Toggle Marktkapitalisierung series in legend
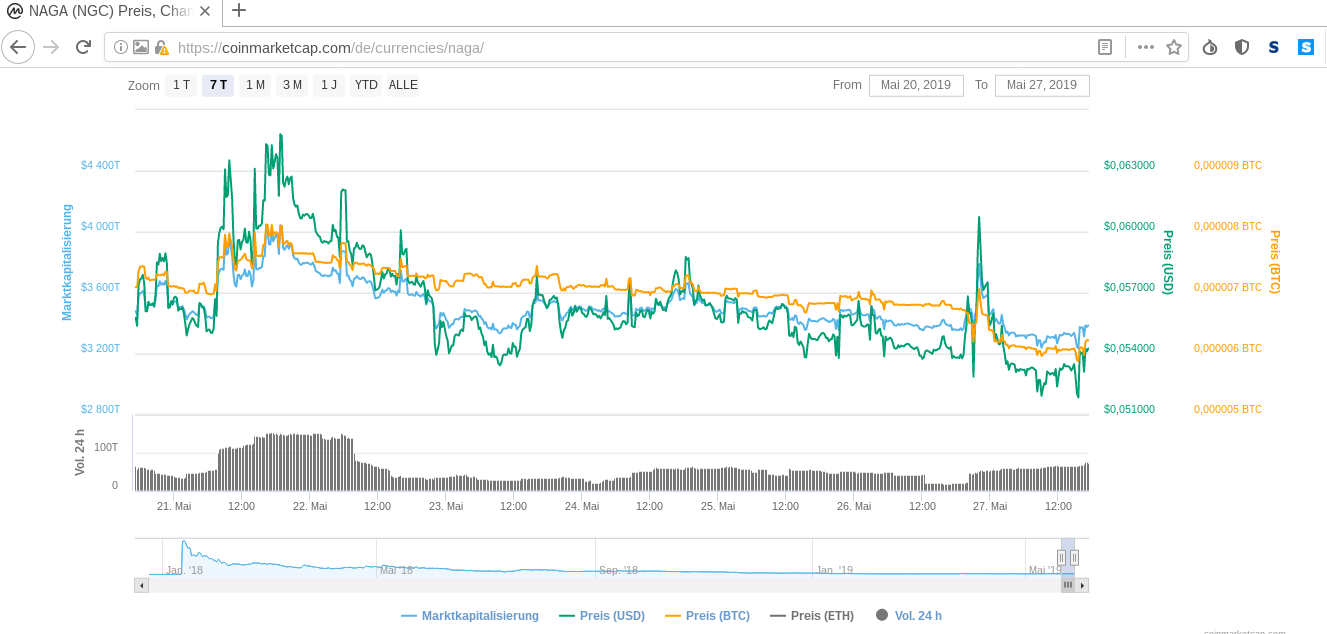 470,616
